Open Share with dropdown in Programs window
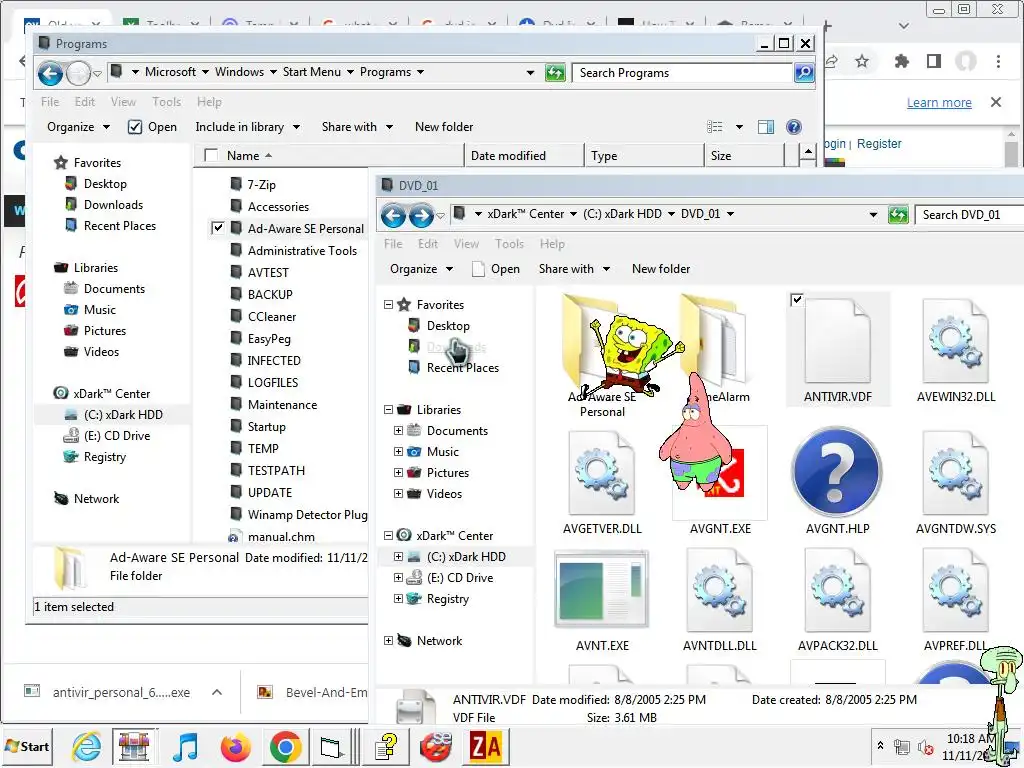Viewport: 1024px width, 768px height. (x=357, y=127)
